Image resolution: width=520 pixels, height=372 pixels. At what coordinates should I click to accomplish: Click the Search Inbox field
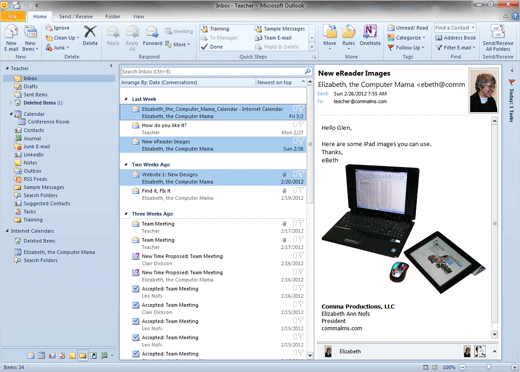[x=213, y=71]
